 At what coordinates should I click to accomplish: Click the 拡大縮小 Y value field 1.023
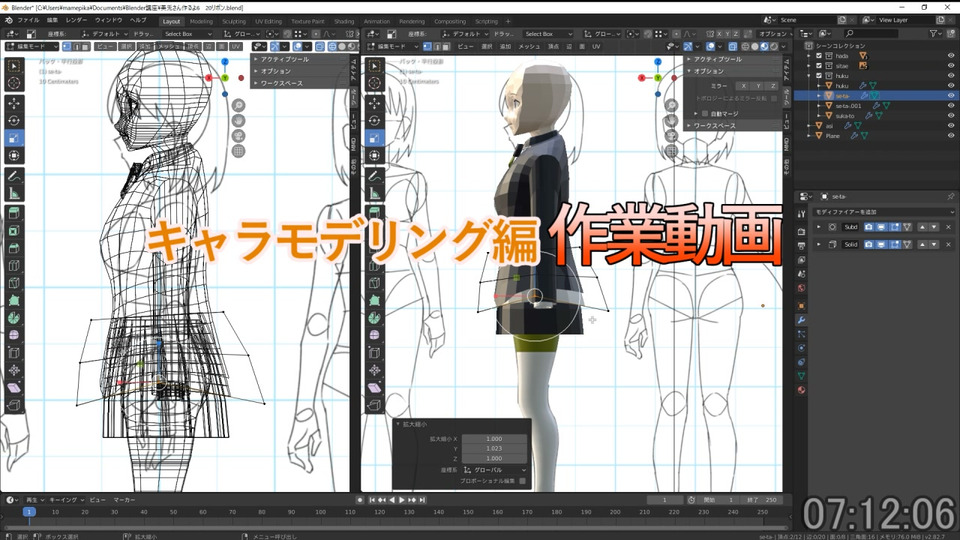tap(494, 448)
